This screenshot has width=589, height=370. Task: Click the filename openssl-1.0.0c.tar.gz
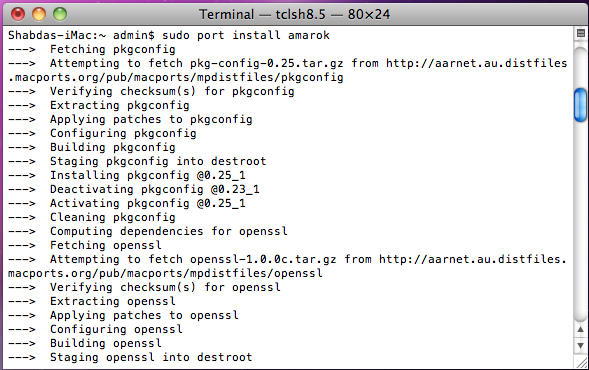263,259
